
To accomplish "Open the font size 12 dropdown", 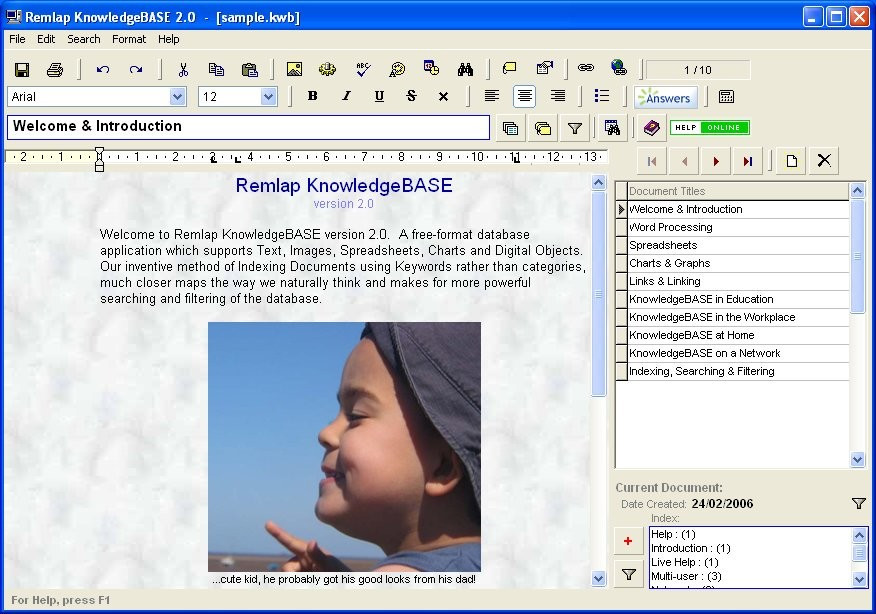I will (x=269, y=97).
